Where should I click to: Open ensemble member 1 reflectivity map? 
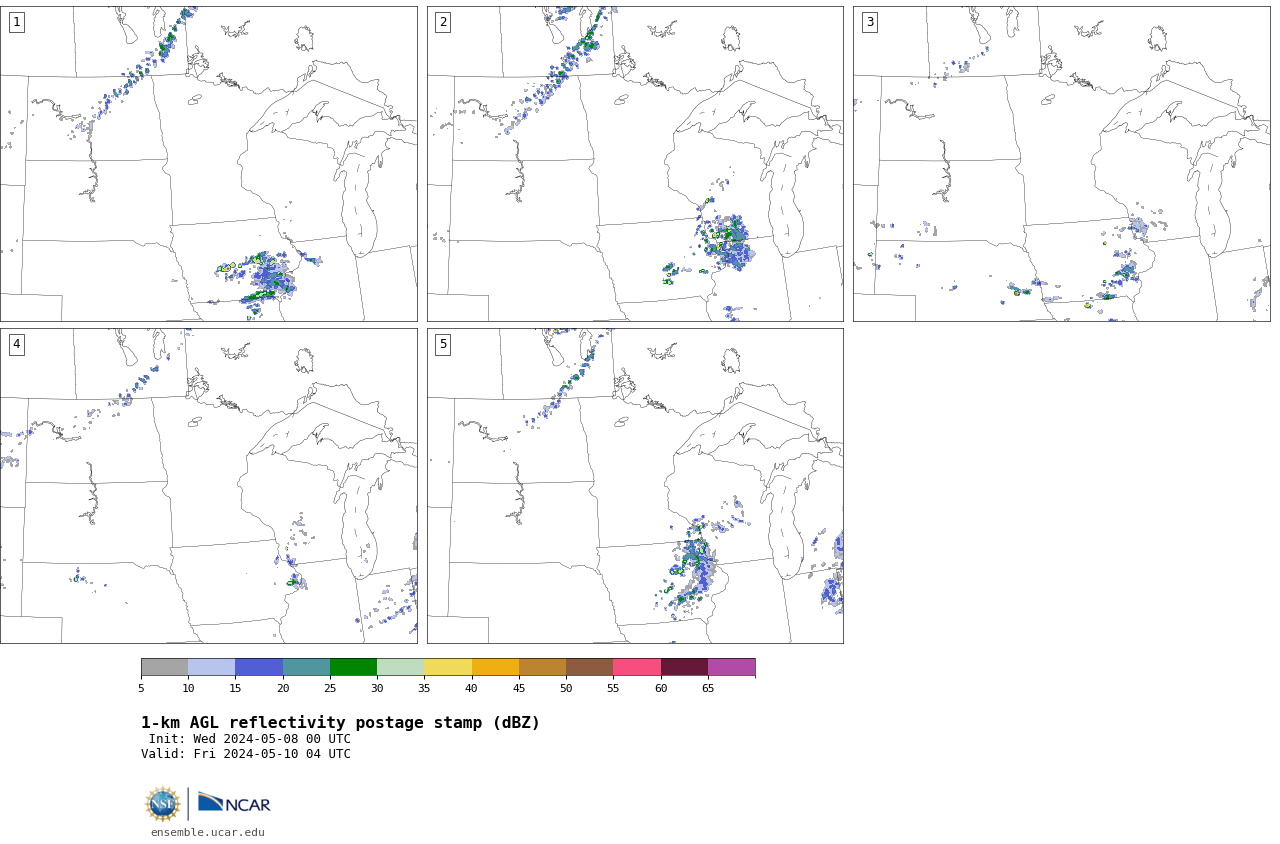tap(208, 164)
